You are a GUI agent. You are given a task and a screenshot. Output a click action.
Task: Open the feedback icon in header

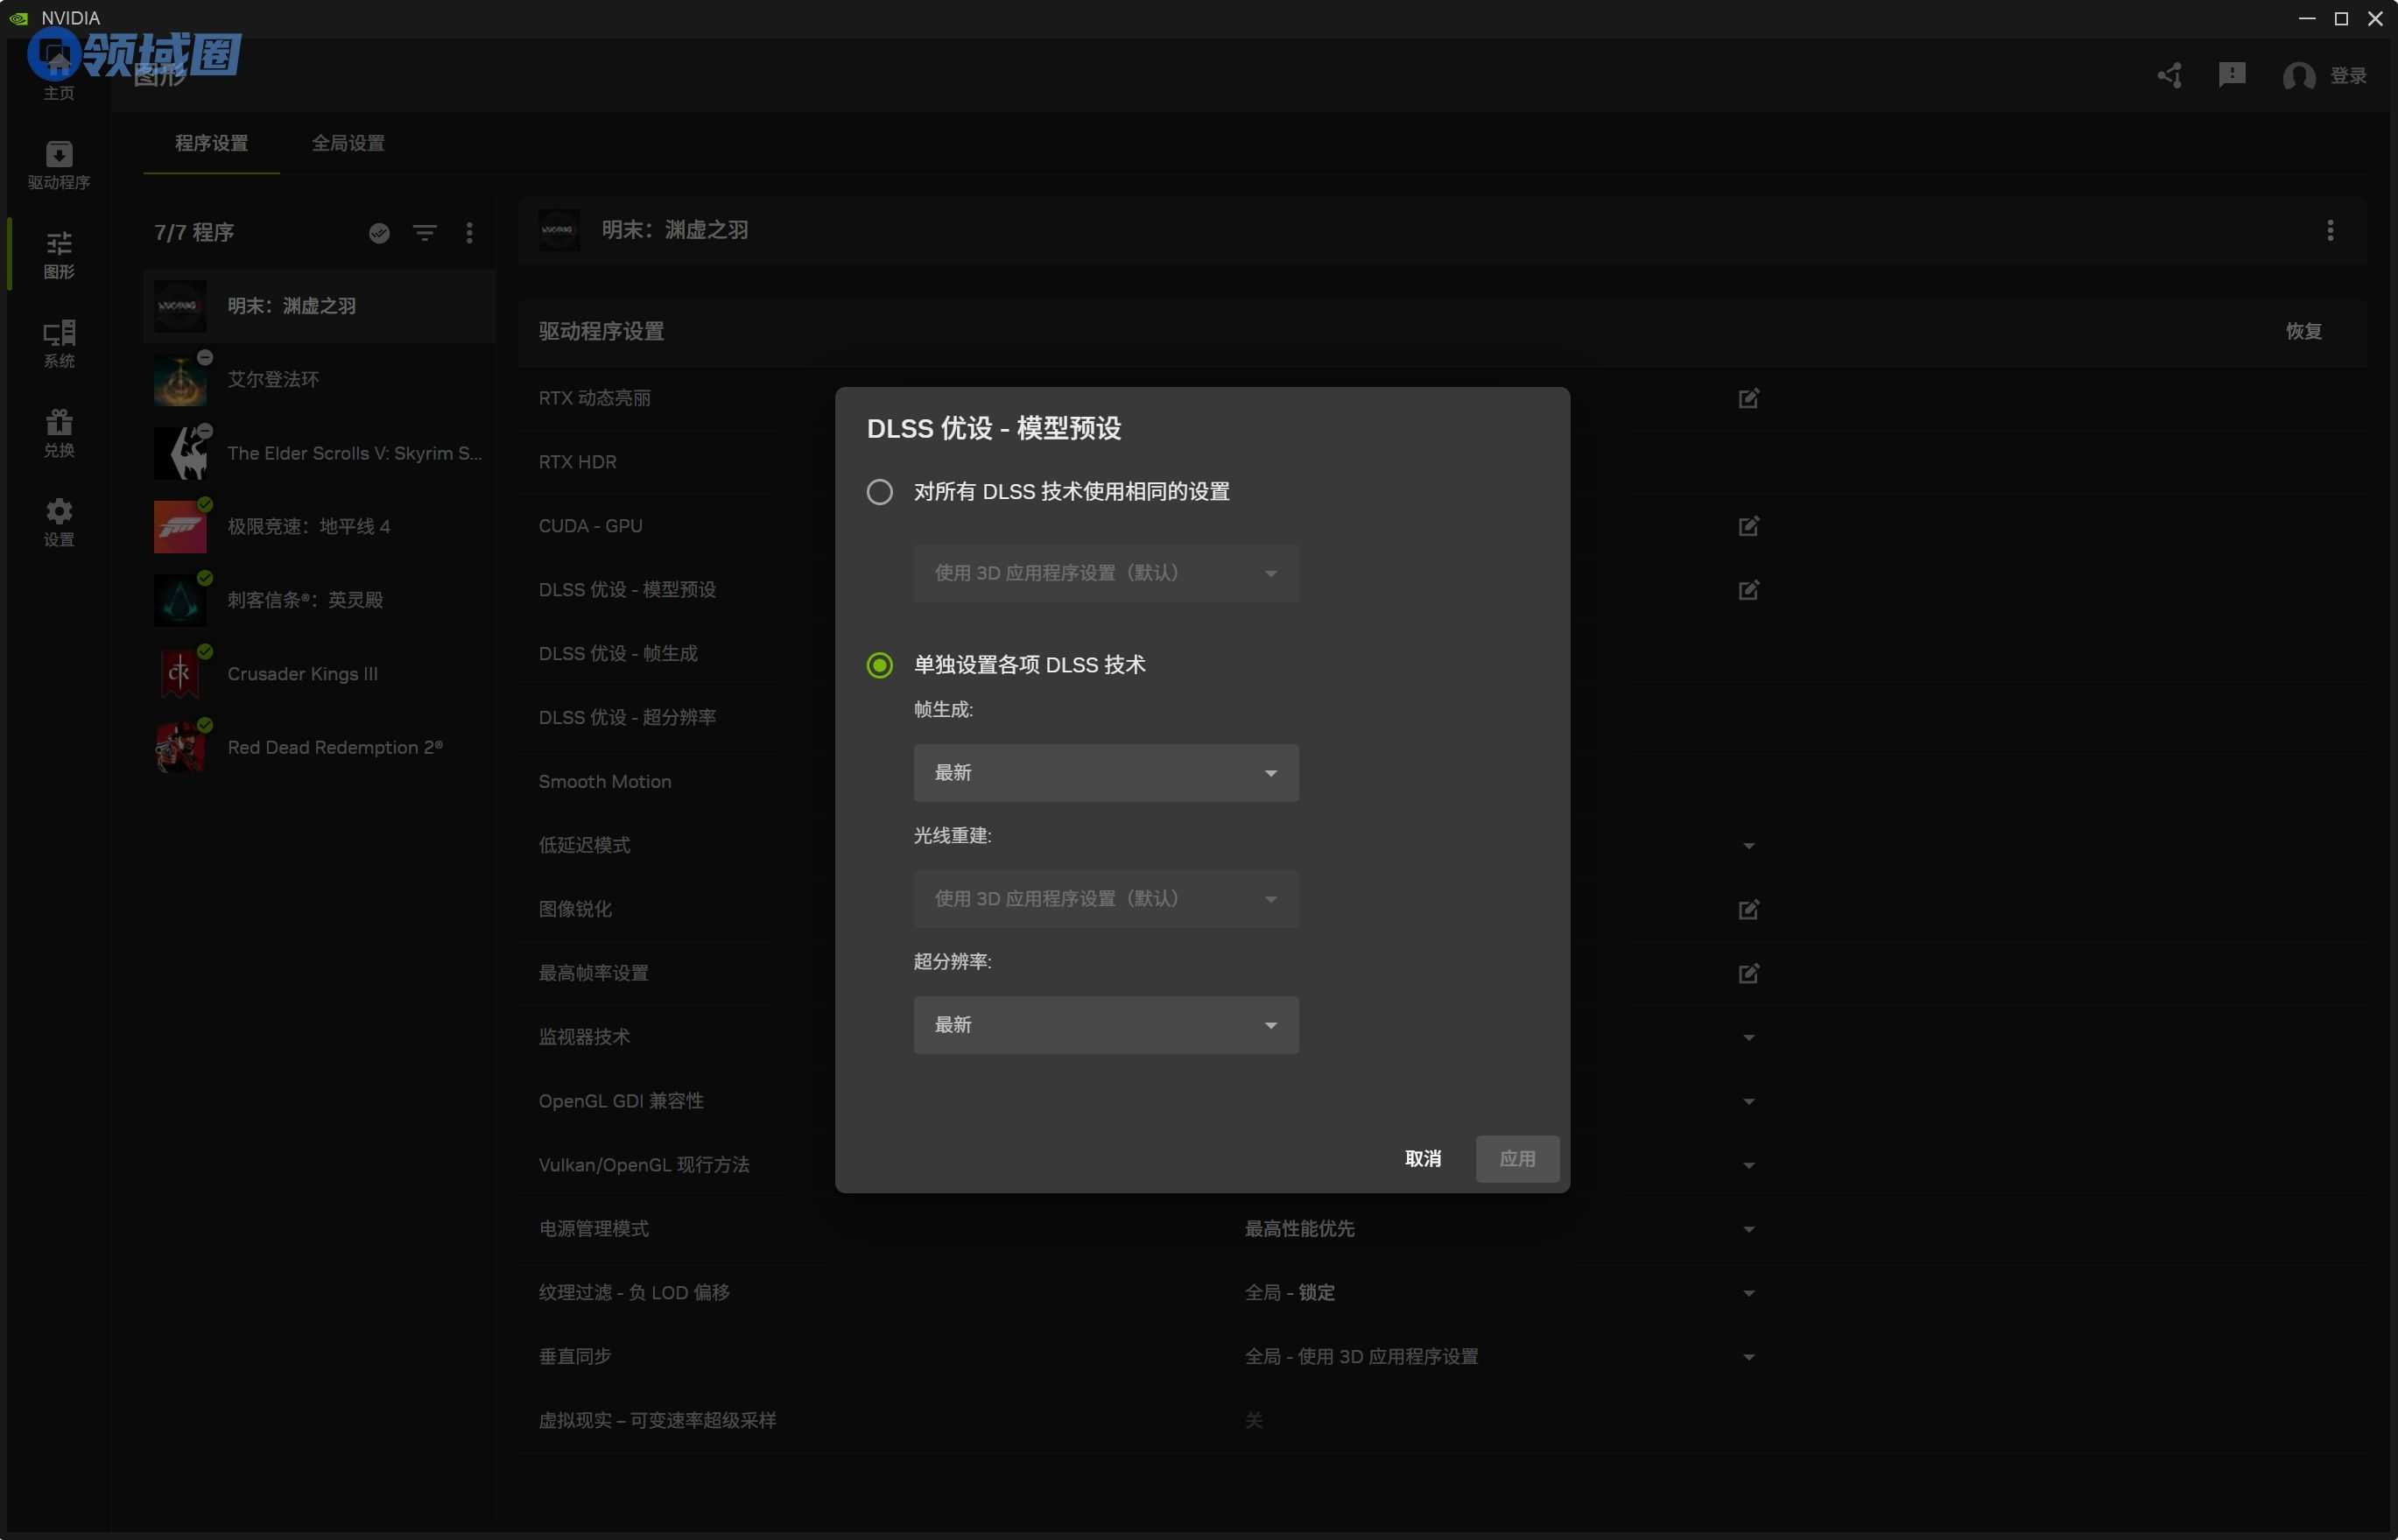point(2231,75)
